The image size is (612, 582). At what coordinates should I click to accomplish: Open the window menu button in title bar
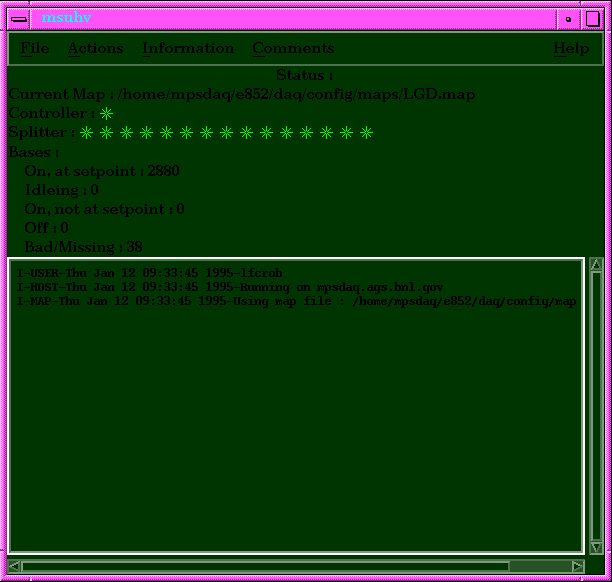click(x=20, y=18)
